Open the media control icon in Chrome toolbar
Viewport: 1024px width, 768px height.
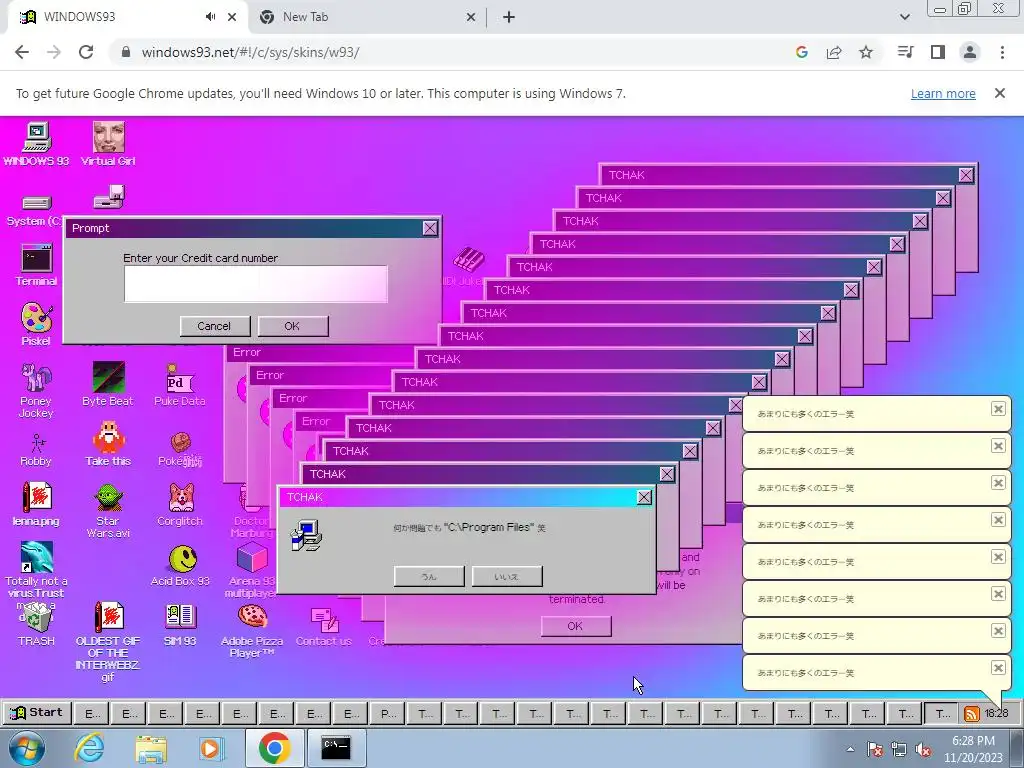click(x=906, y=52)
